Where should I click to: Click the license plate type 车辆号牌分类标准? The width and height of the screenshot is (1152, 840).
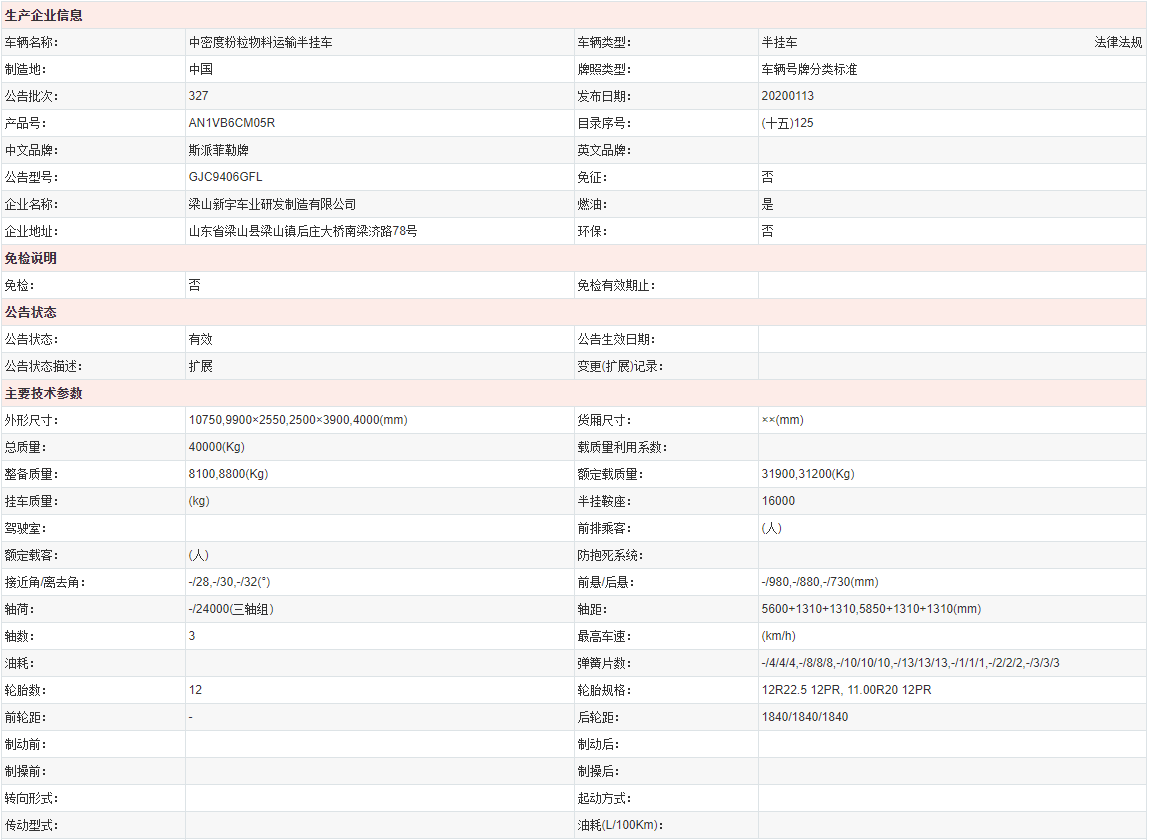point(809,70)
